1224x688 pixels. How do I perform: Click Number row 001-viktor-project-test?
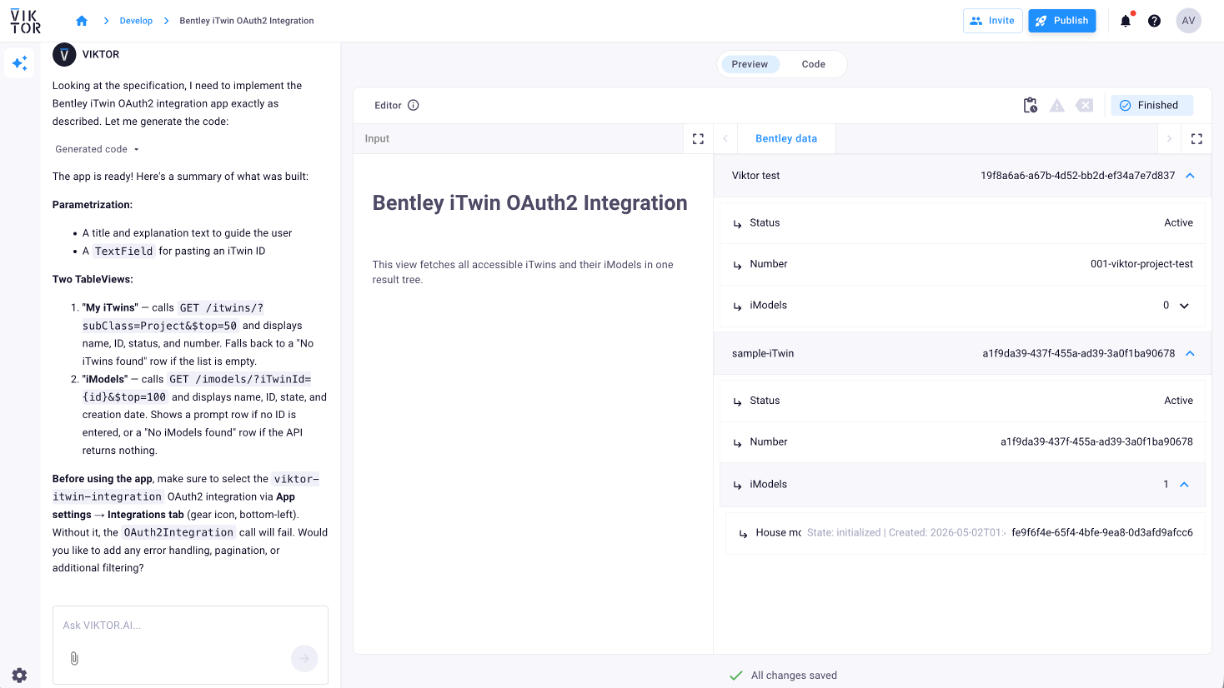963,264
